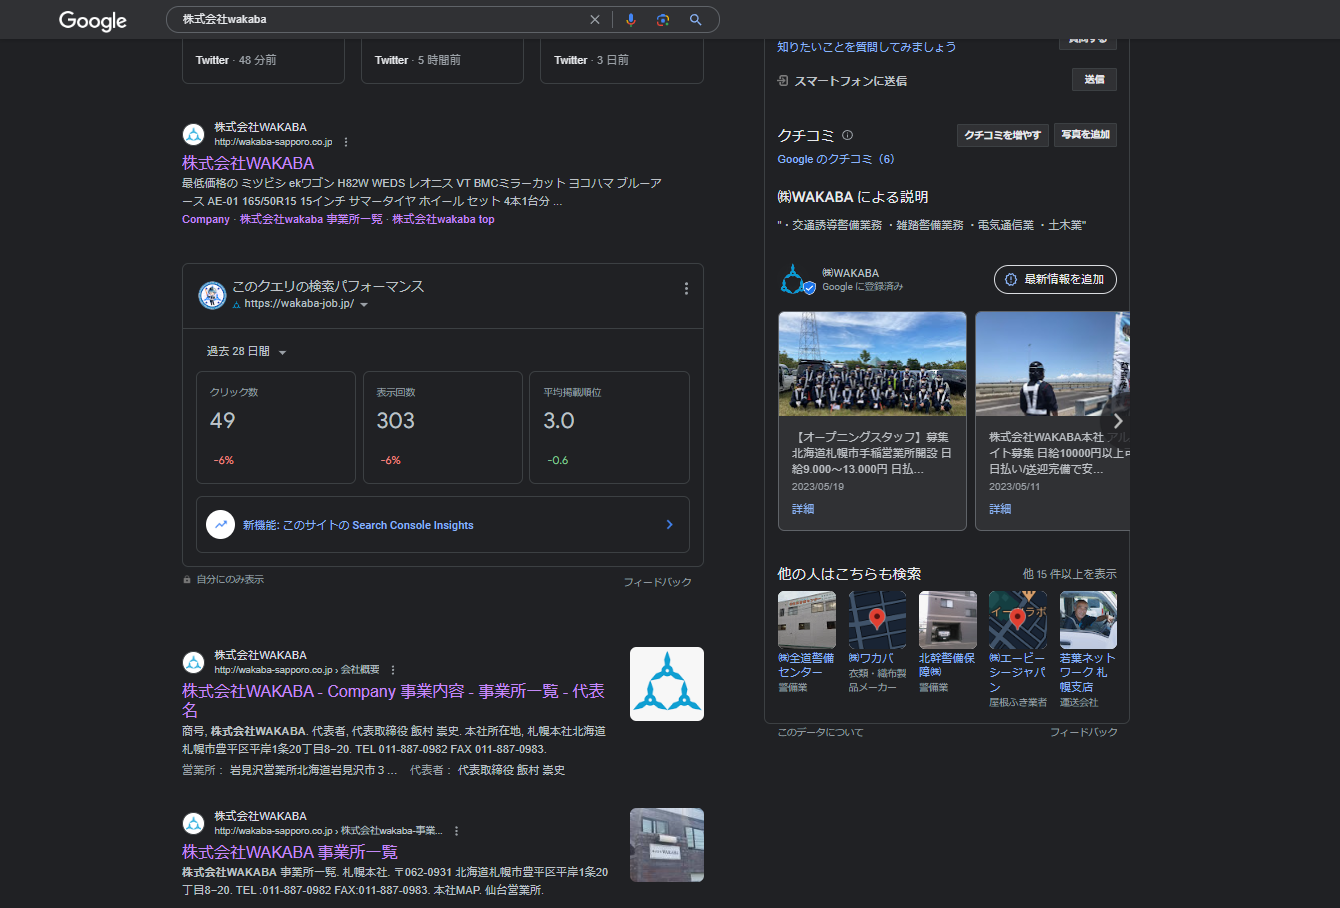The image size is (1340, 908).
Task: Click 最新情報を追加 button
Action: click(x=1055, y=280)
